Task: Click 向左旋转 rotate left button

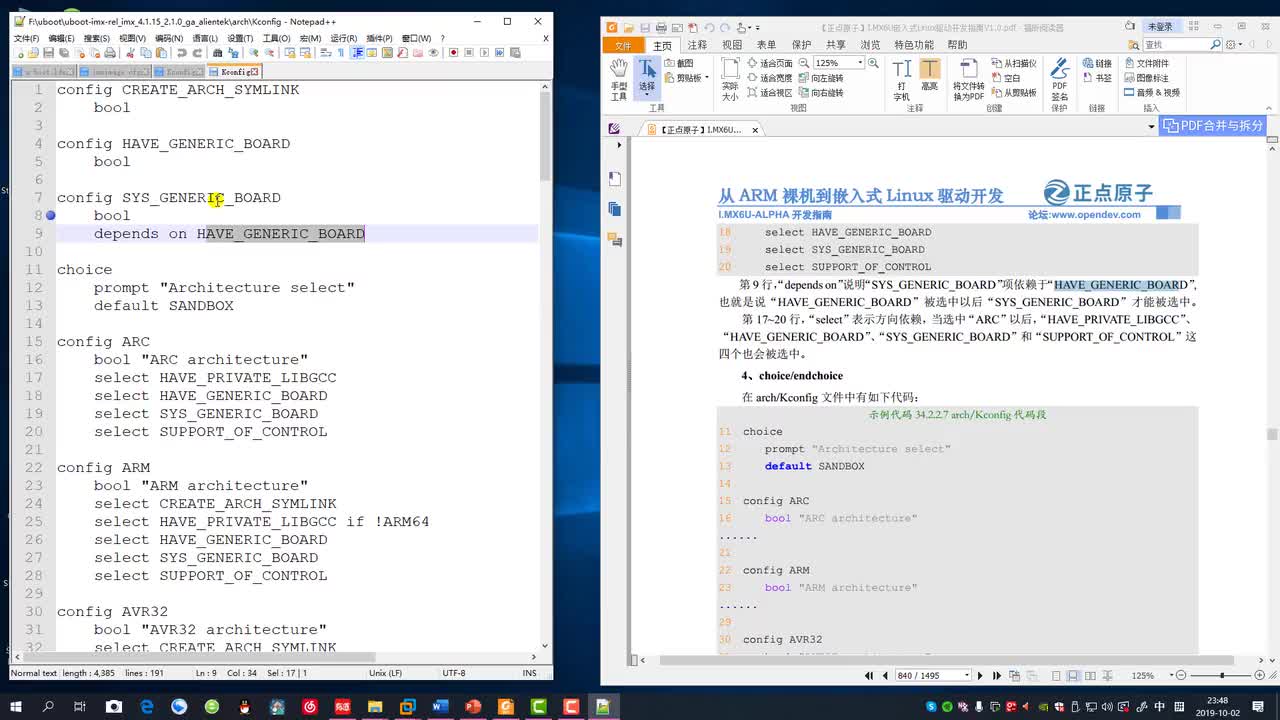Action: tap(820, 77)
